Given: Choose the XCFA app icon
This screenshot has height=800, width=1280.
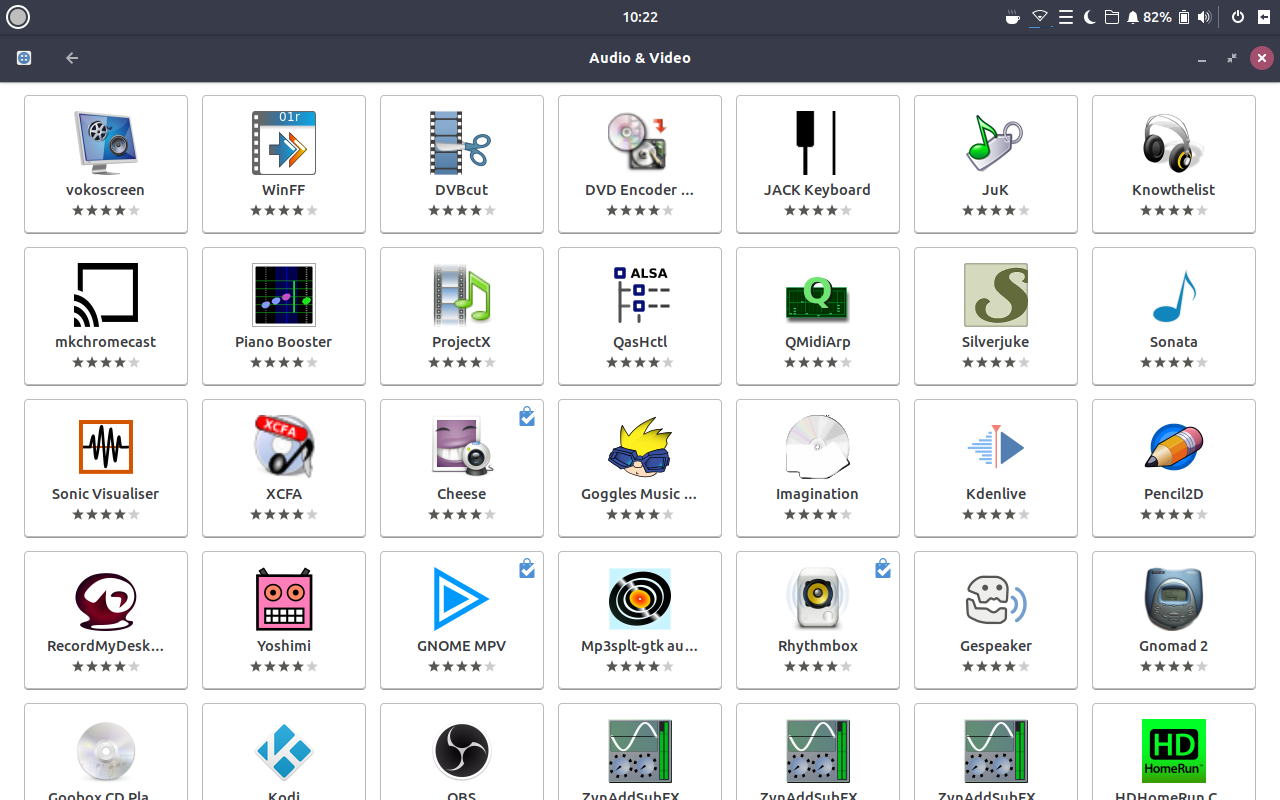Looking at the screenshot, I should click(x=284, y=447).
